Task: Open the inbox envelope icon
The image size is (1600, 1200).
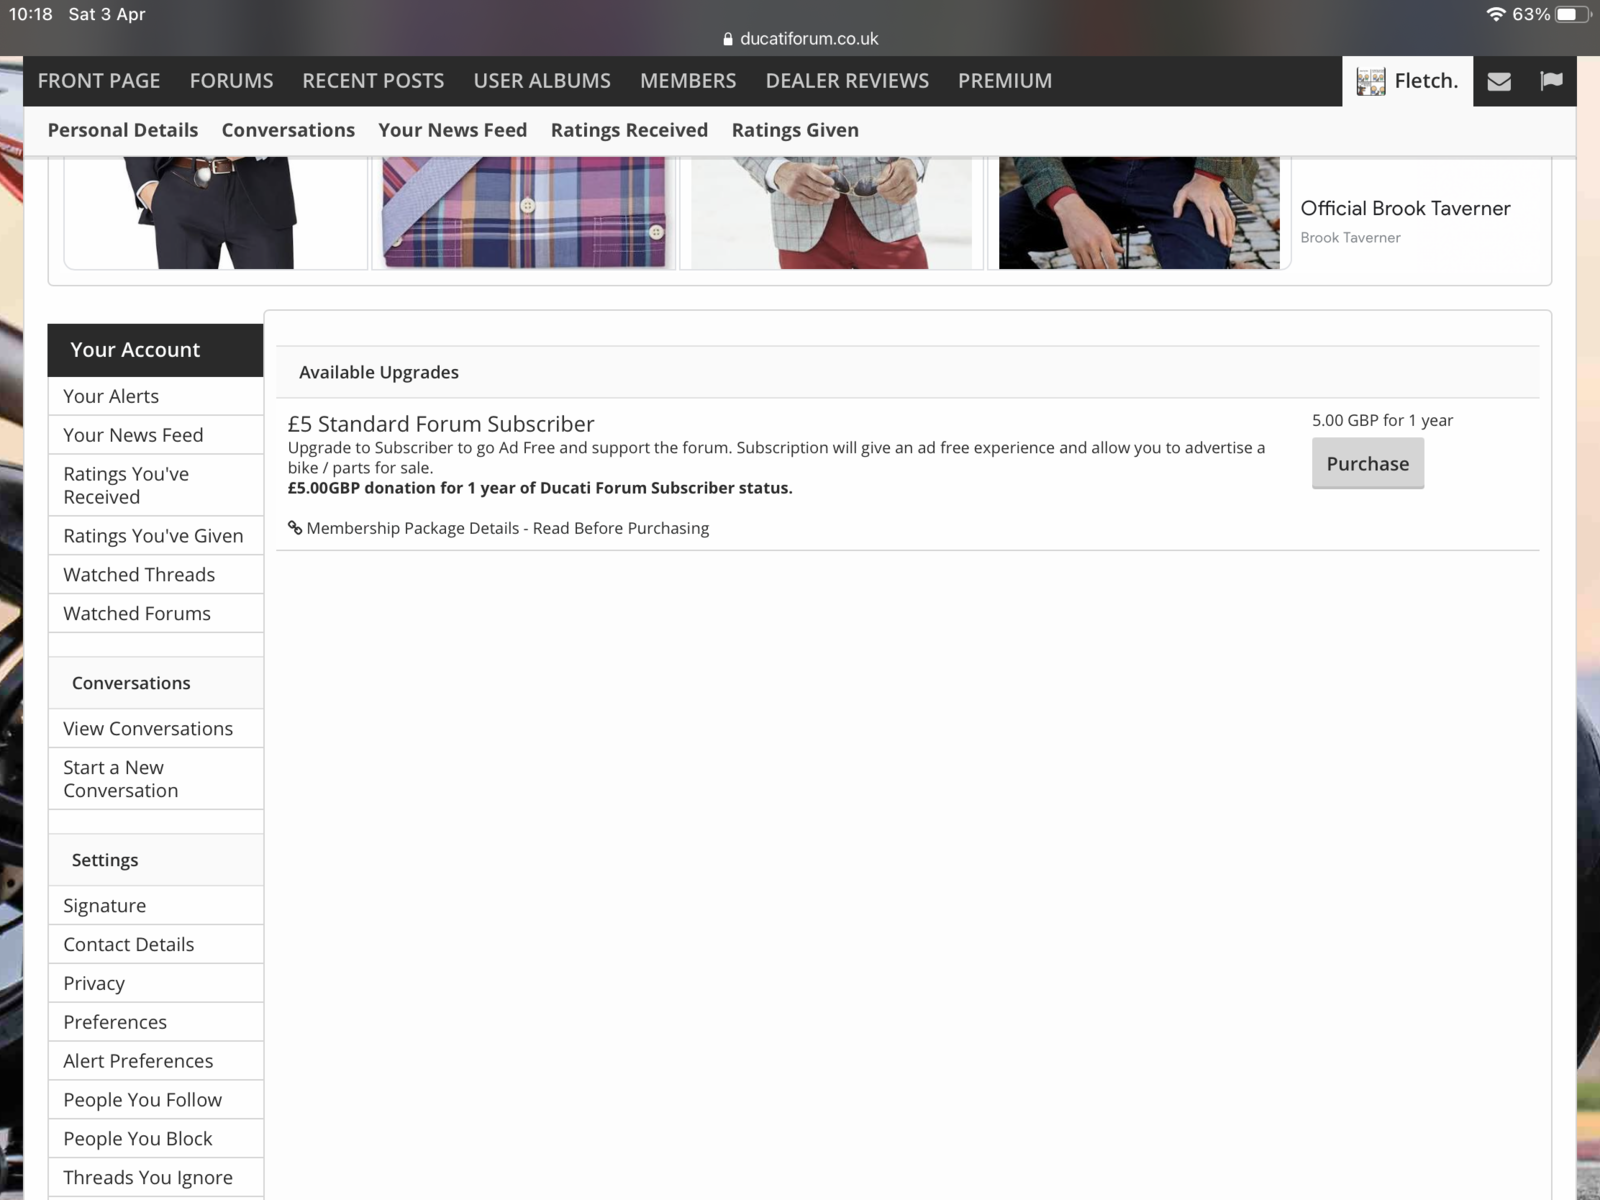Action: pyautogui.click(x=1498, y=82)
